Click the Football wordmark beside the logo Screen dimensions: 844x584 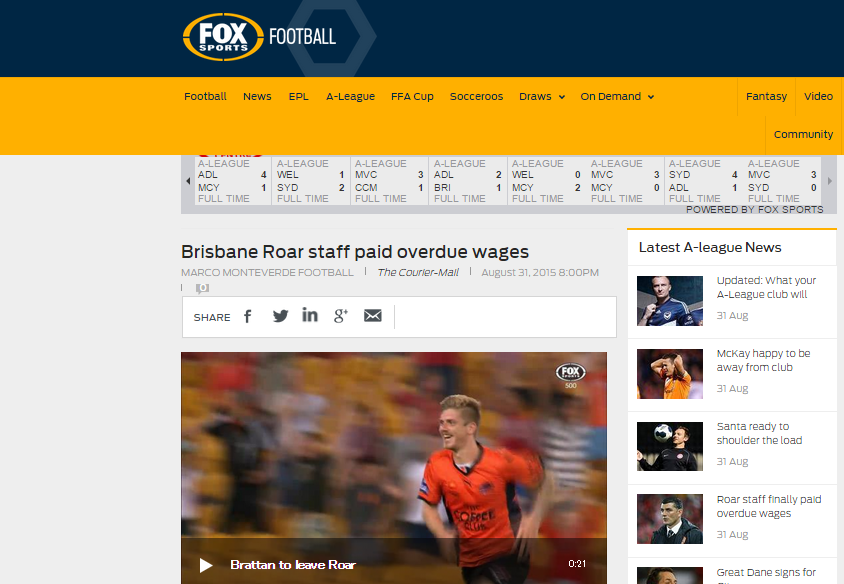coord(303,37)
